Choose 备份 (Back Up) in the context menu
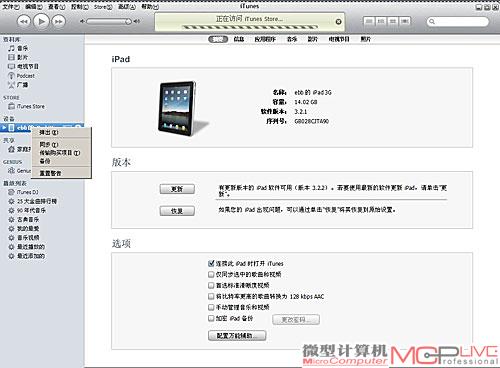 61,161
